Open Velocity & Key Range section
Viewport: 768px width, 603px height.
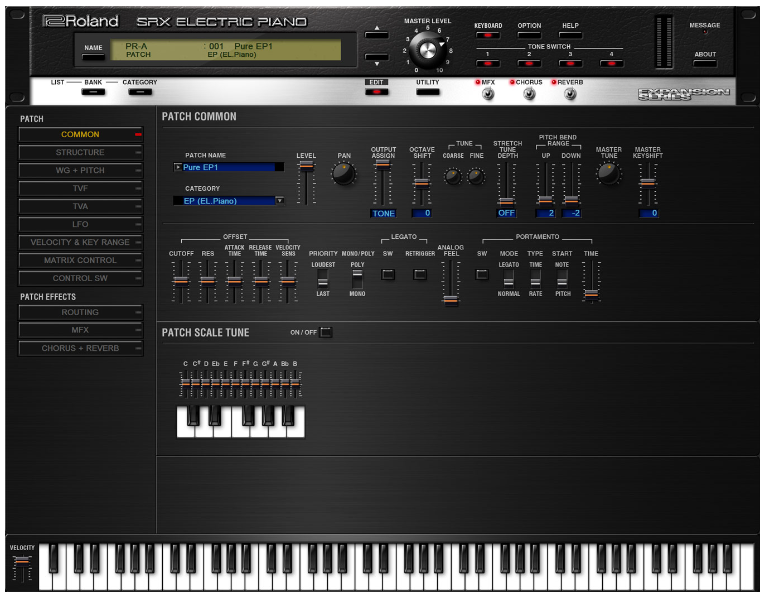click(80, 242)
